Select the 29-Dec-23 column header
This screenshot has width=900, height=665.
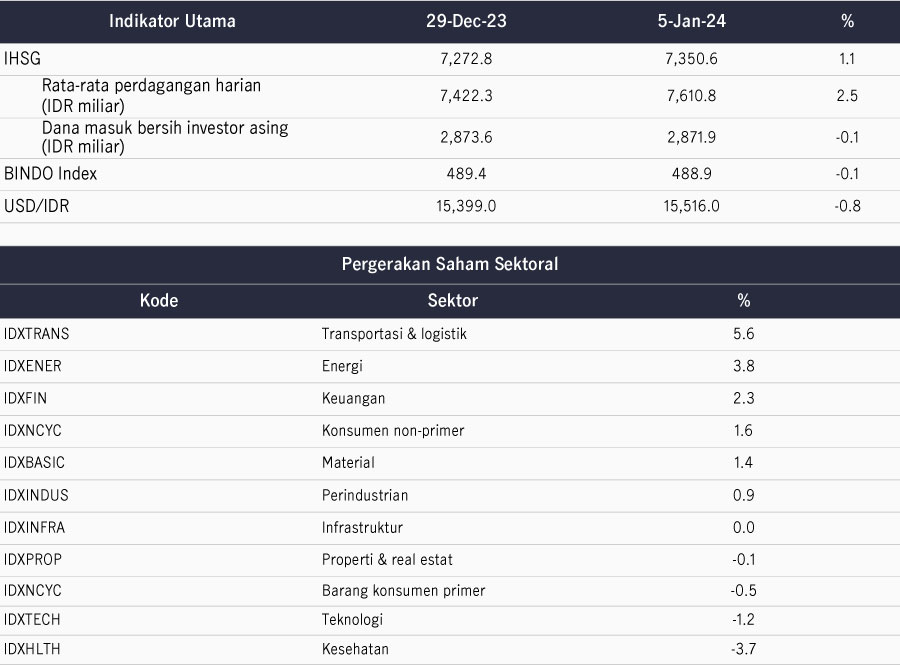pyautogui.click(x=466, y=21)
